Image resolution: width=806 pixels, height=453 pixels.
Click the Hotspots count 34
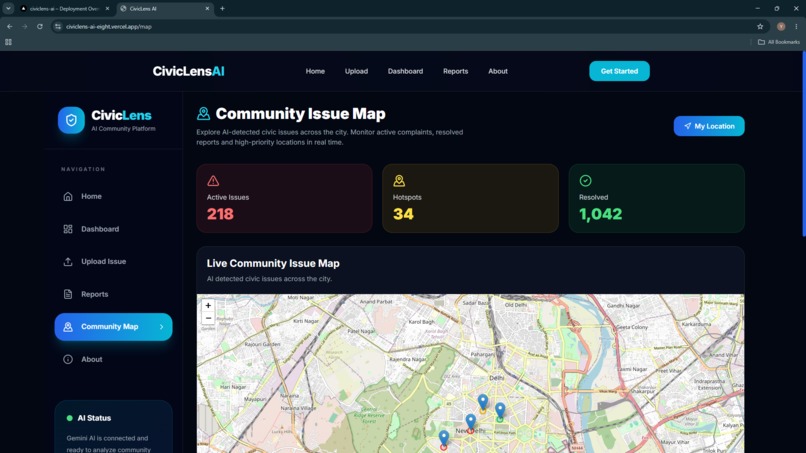[x=403, y=214]
